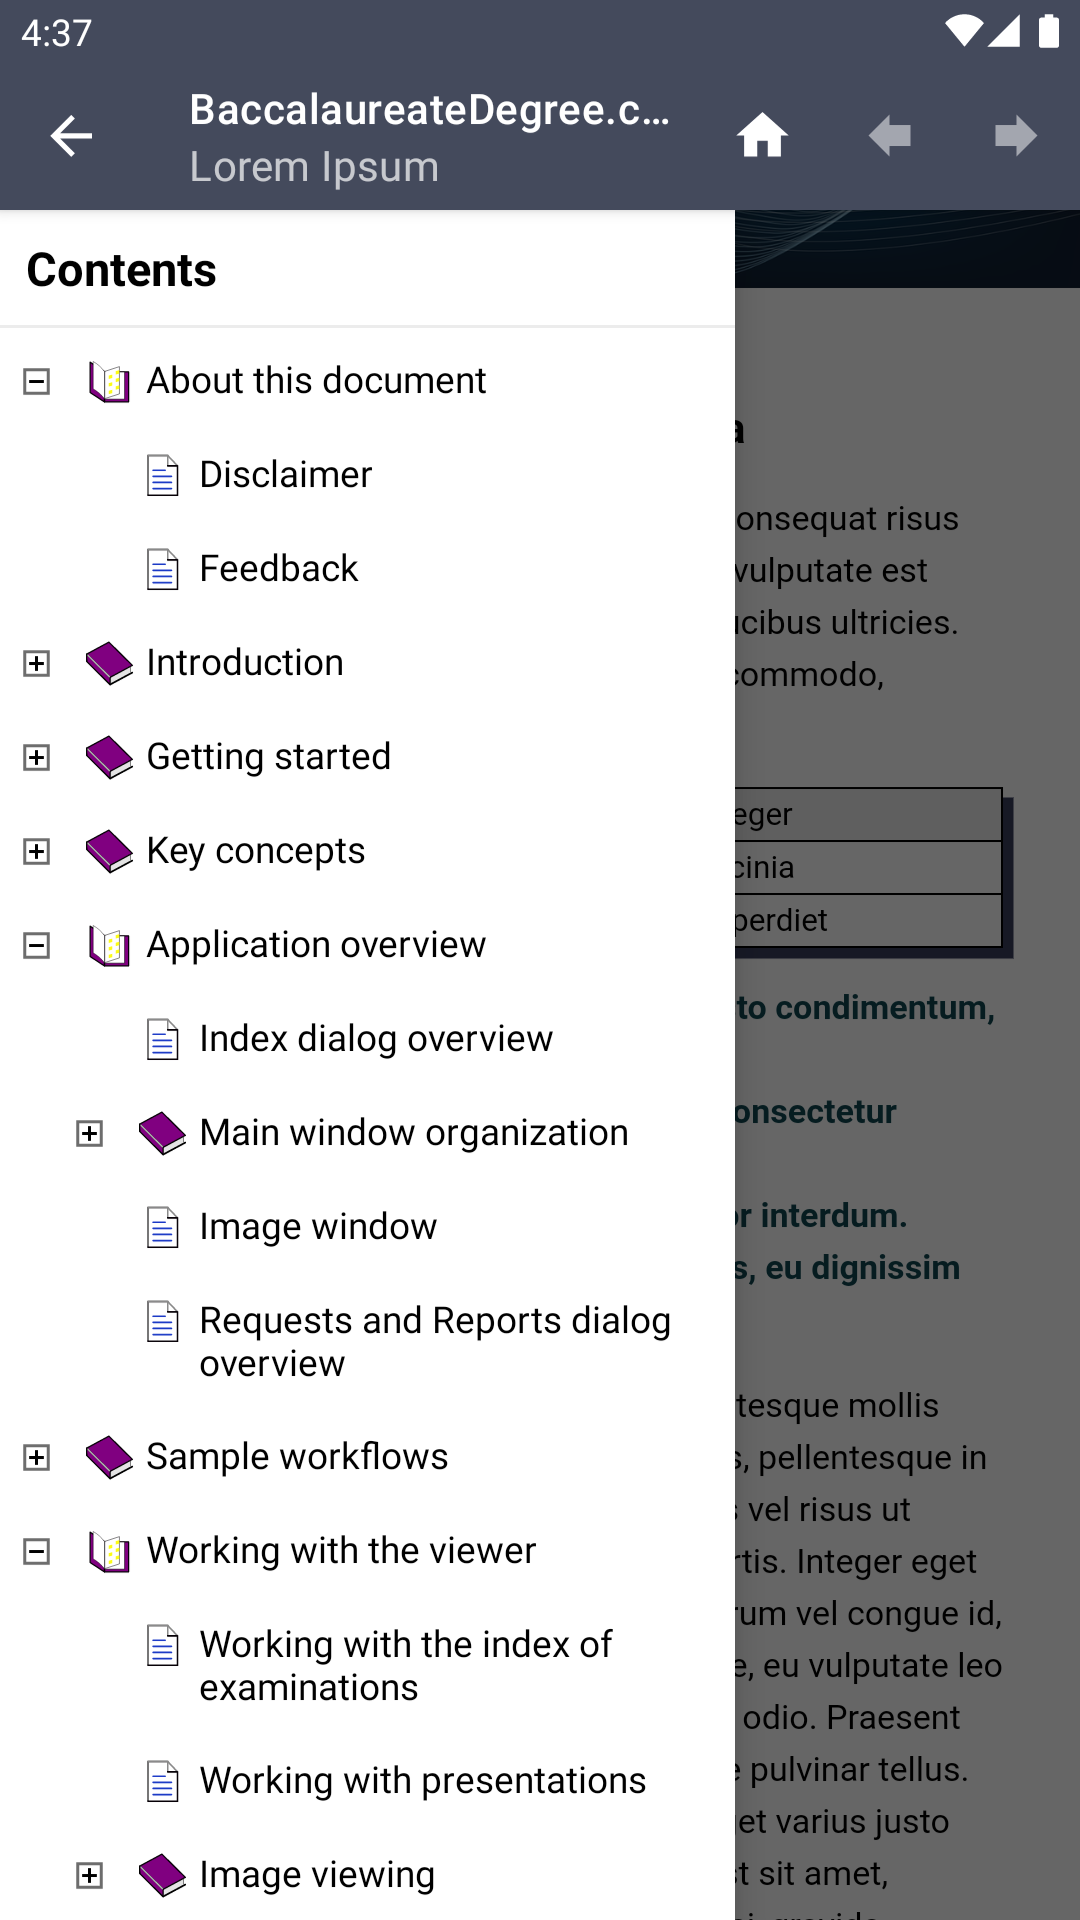Expand the Image viewing subtree
The height and width of the screenshot is (1920, 1080).
tap(91, 1875)
